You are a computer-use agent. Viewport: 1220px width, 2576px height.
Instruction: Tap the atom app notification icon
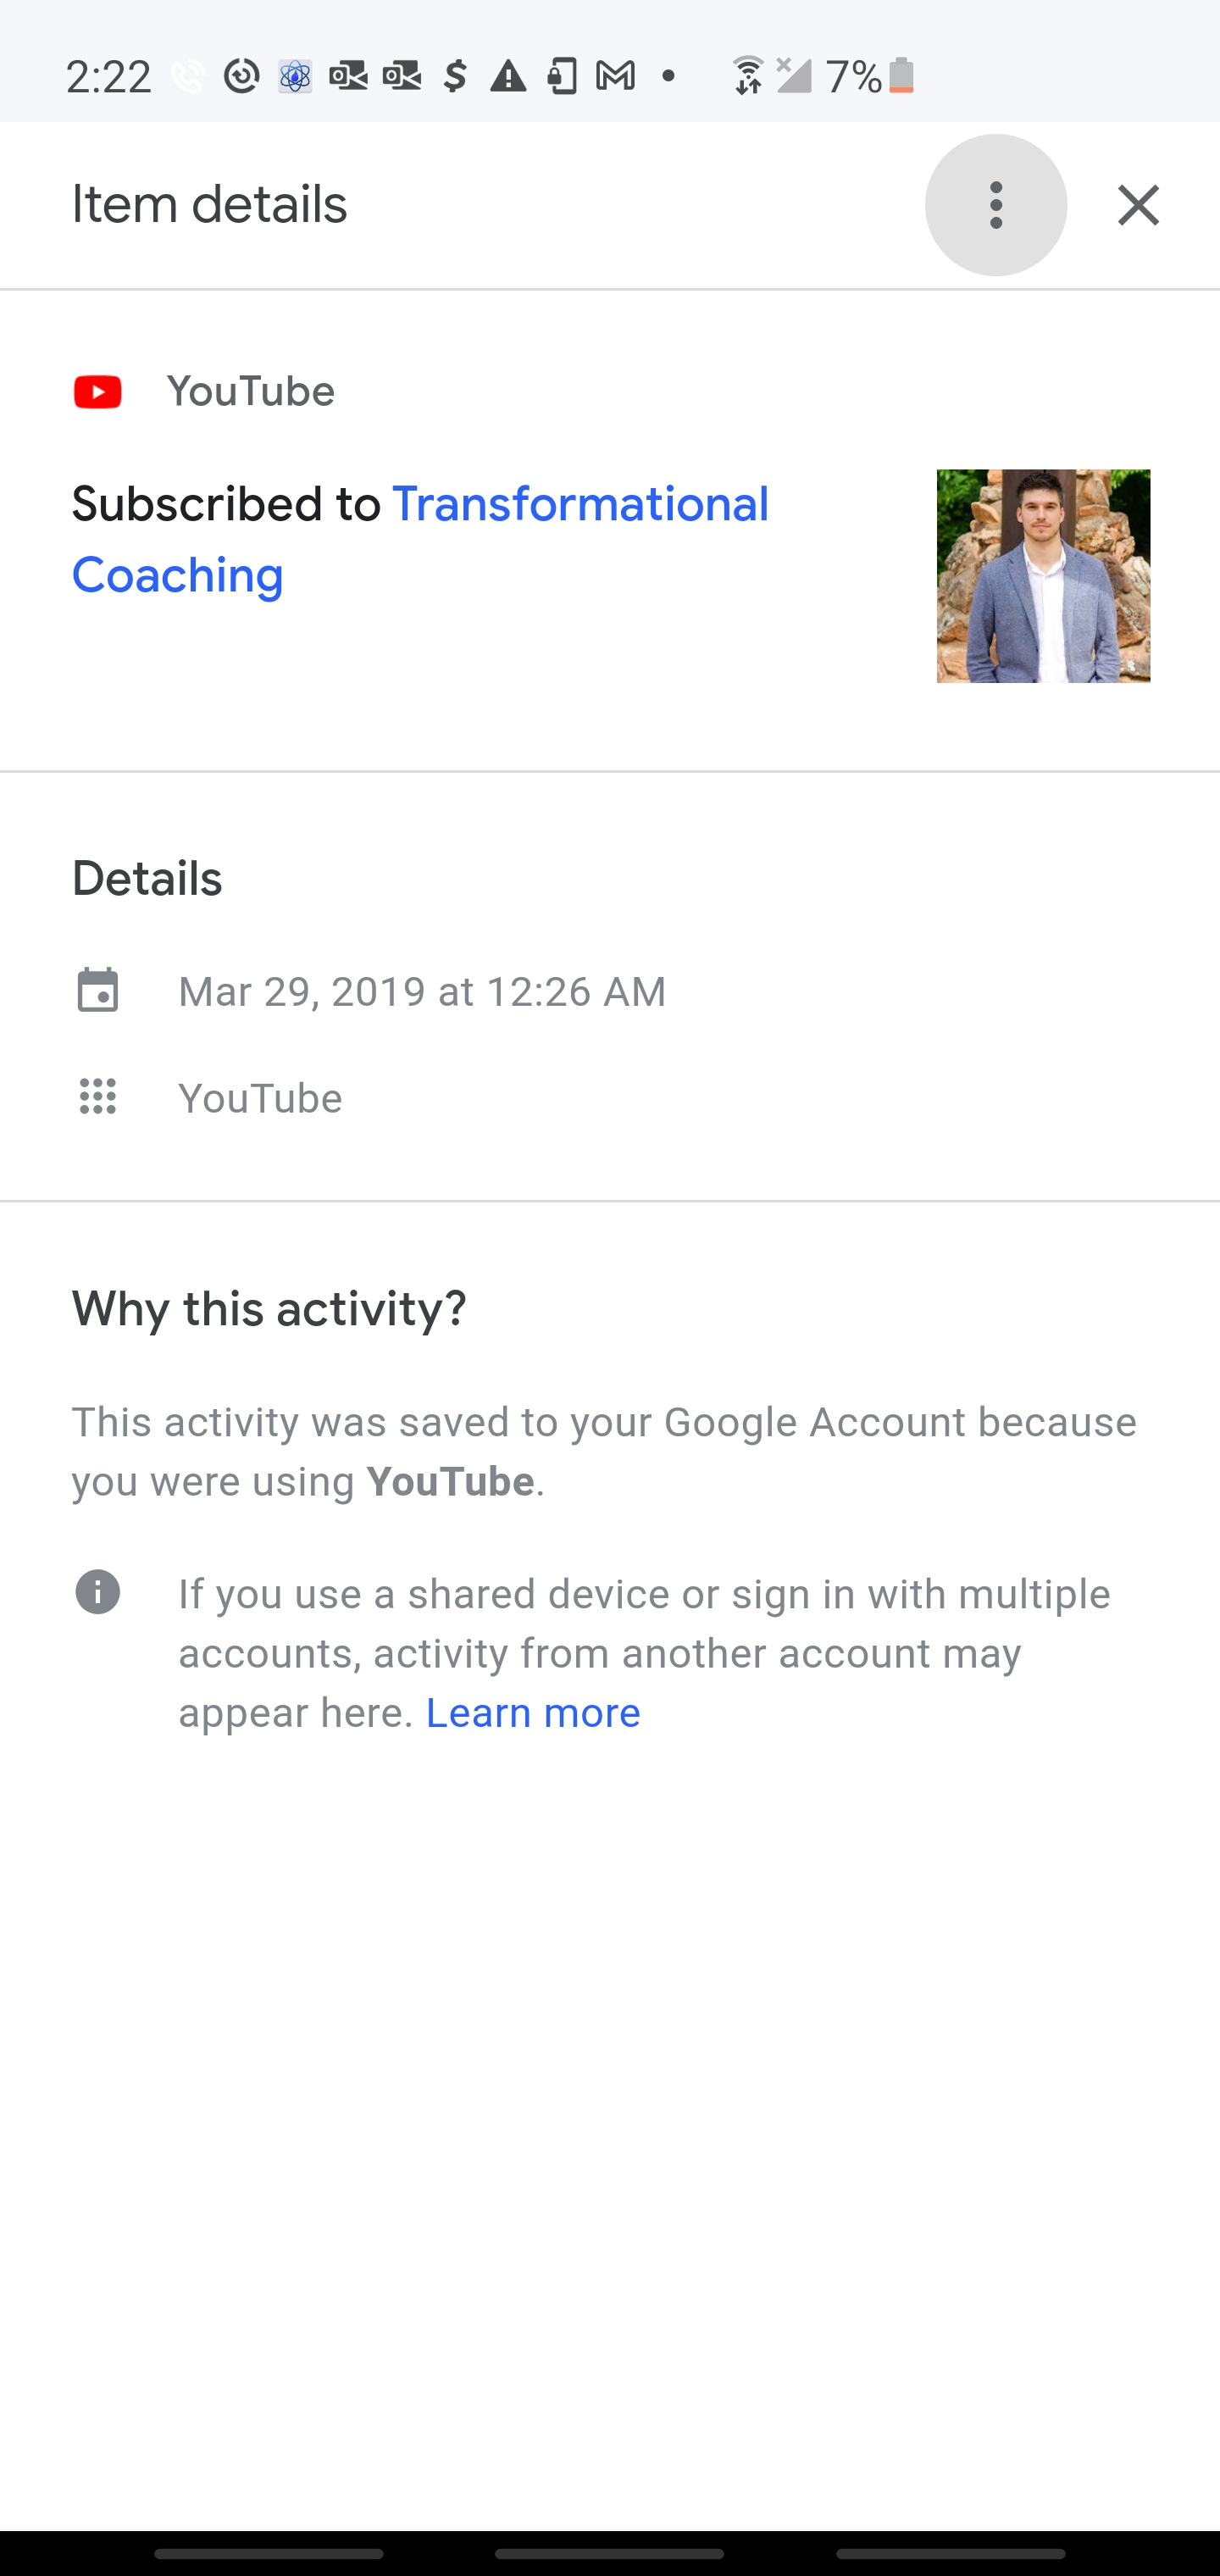click(x=295, y=76)
